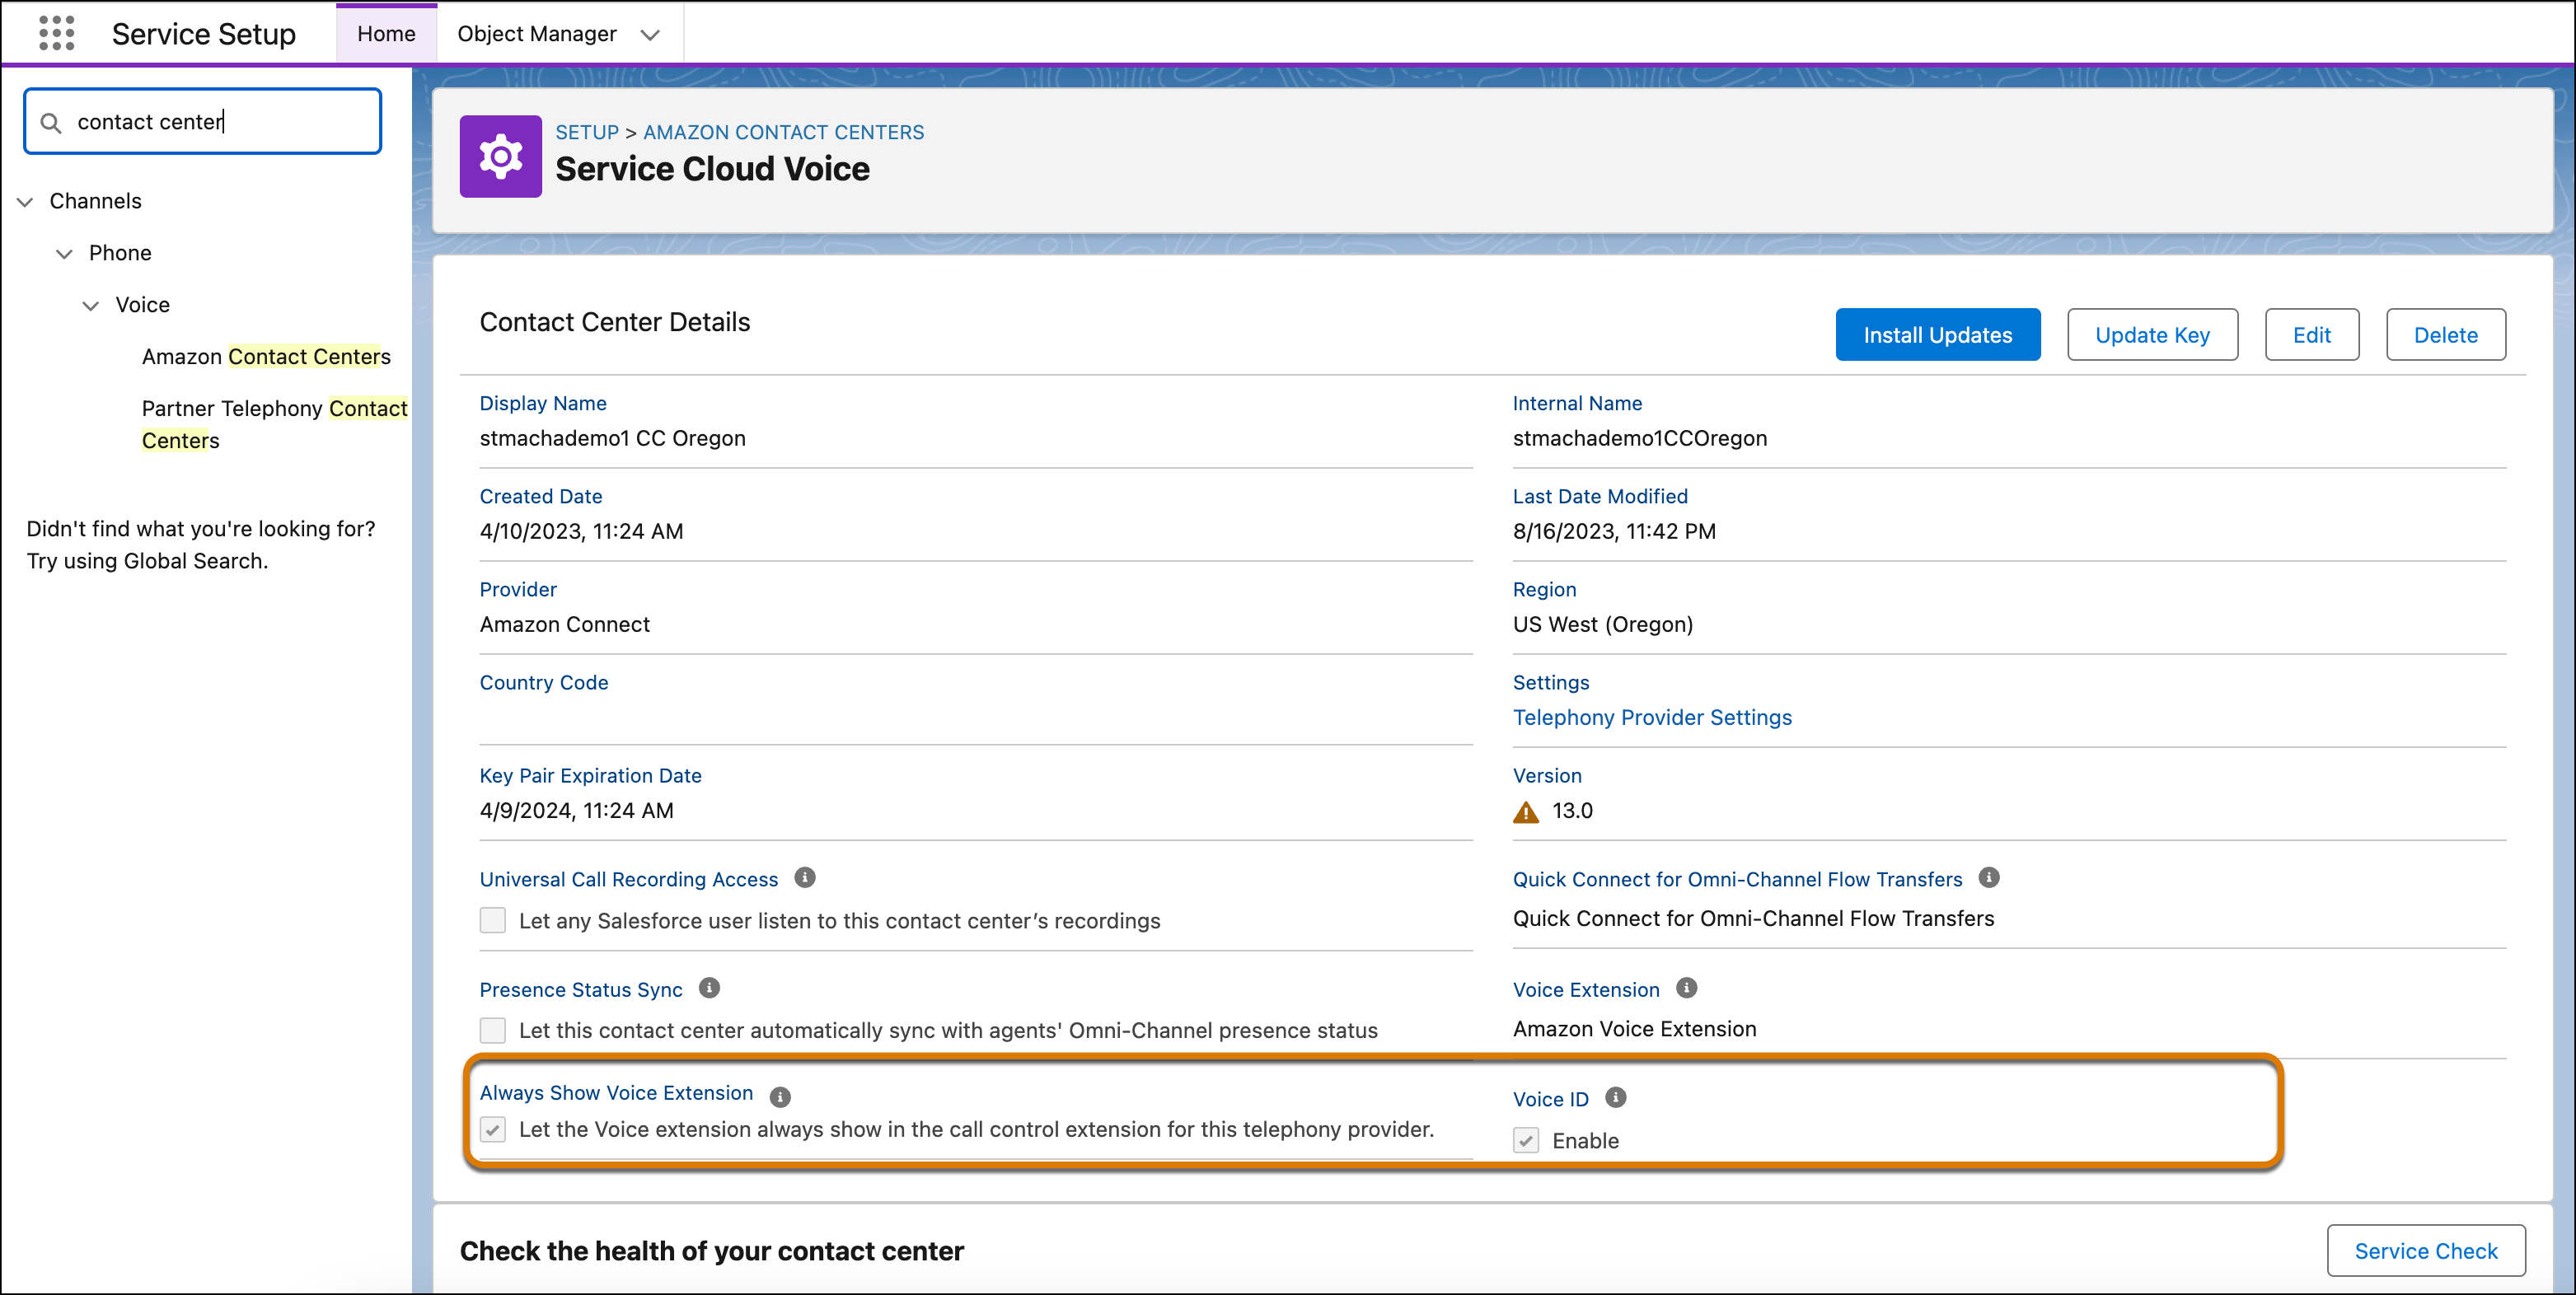Click the Region value US West (Oregon)

(x=1603, y=624)
